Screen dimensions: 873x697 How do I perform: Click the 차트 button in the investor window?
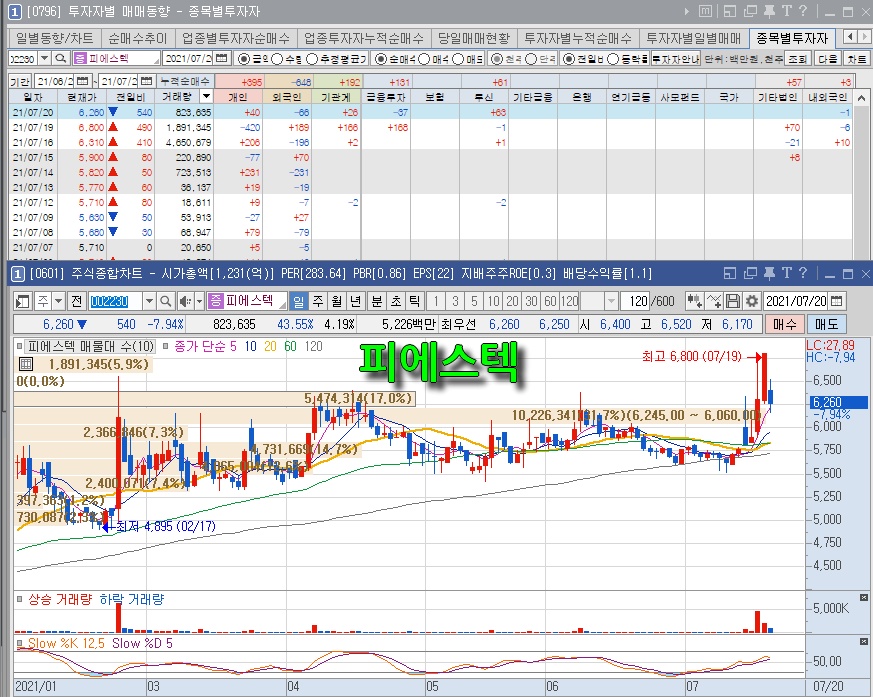click(856, 58)
